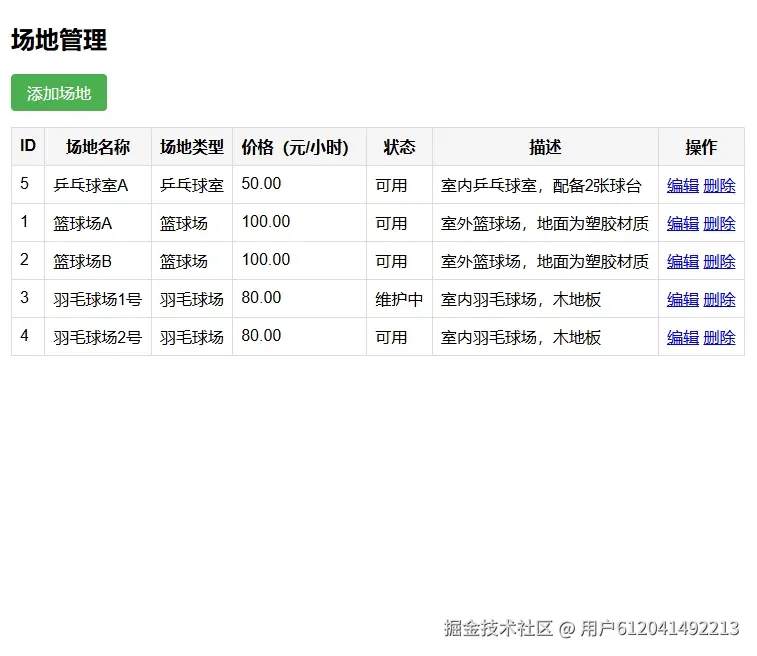Click the 维护中 status cell
757x656 pixels.
[399, 299]
